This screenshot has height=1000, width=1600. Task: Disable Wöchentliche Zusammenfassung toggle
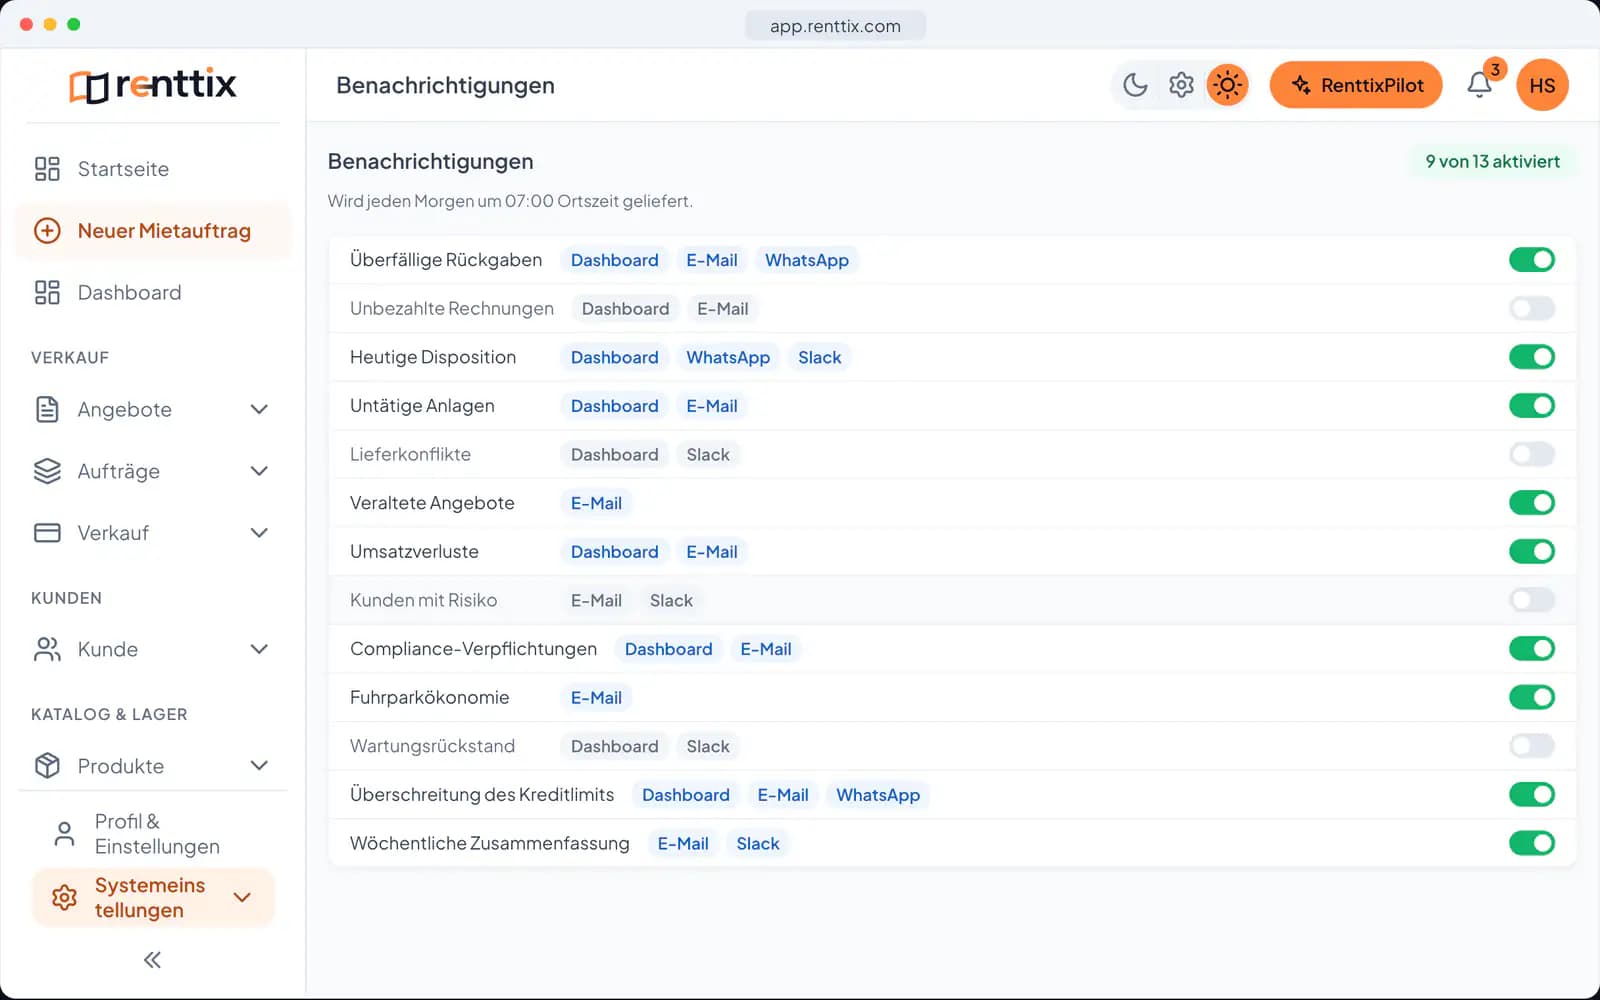(1532, 843)
